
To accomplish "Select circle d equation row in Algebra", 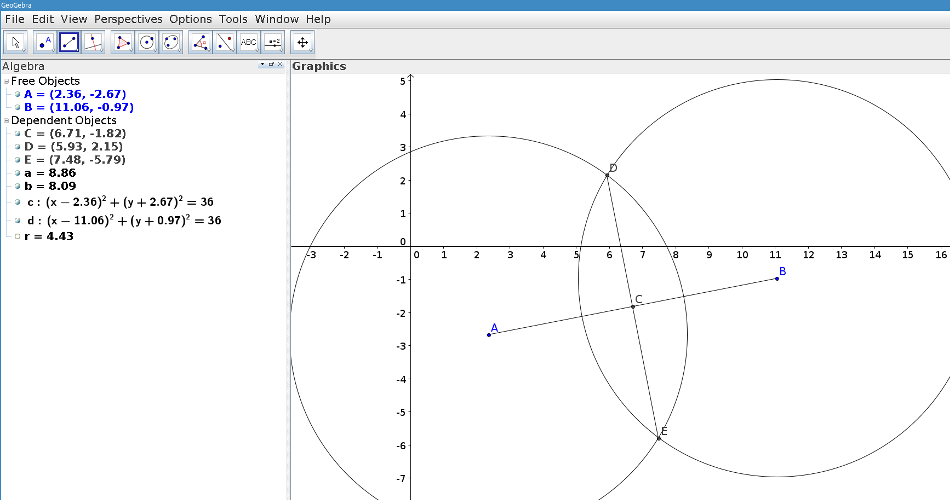I will coord(124,220).
